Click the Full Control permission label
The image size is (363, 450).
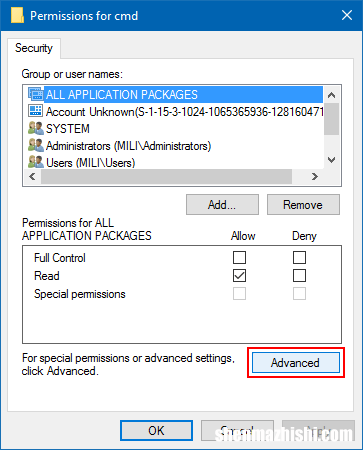pos(60,258)
